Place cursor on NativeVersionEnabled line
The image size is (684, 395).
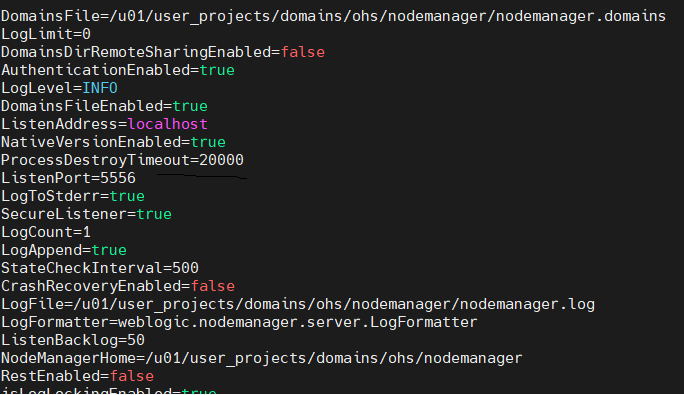point(113,142)
